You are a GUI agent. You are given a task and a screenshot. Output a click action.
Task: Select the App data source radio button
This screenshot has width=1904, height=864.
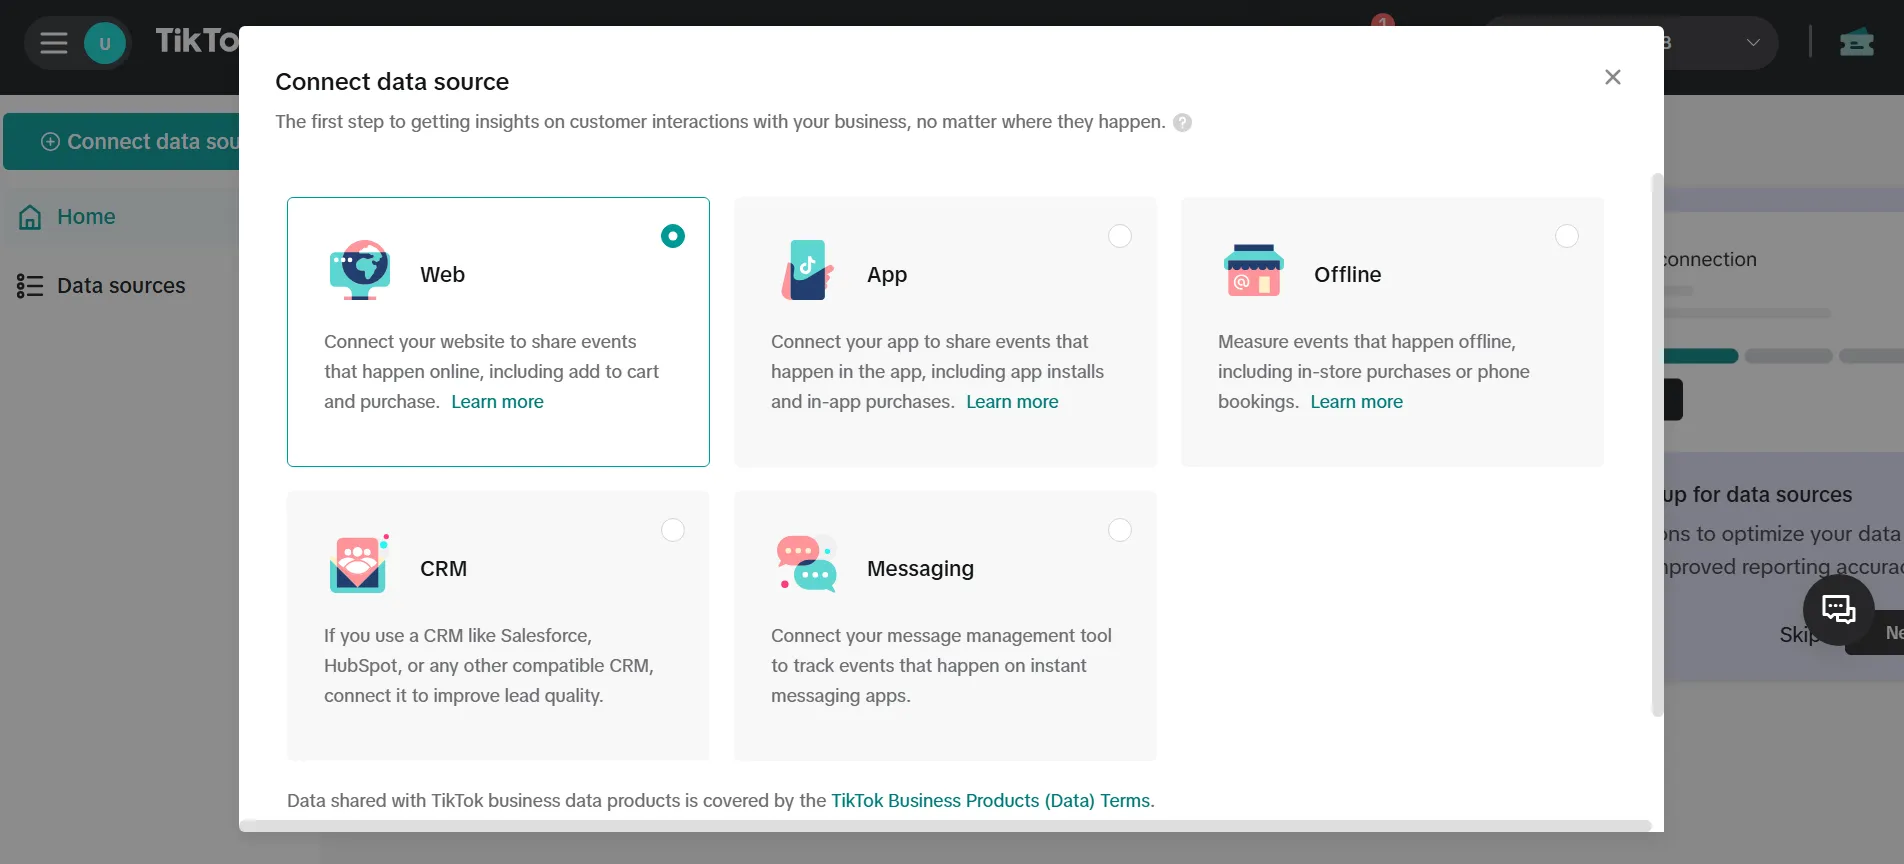click(1120, 236)
